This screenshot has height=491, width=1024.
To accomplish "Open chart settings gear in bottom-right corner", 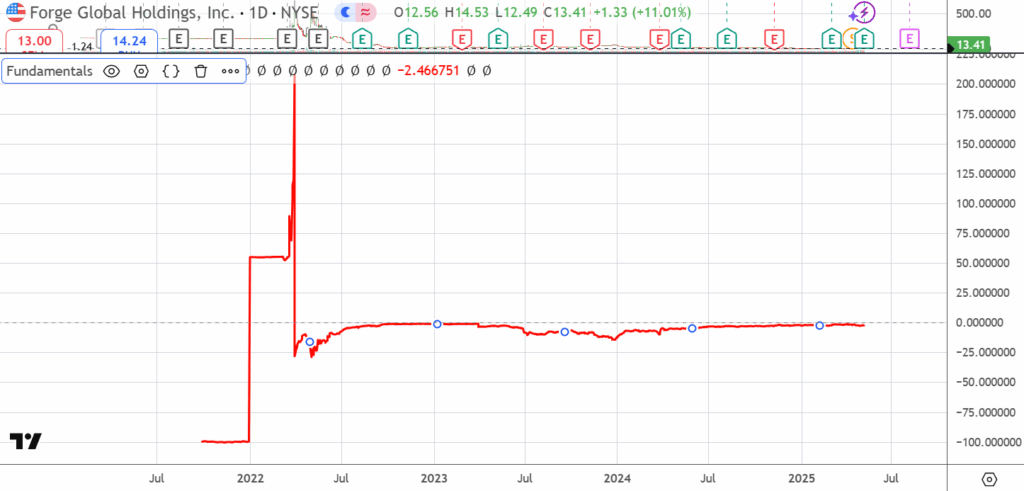I will [989, 478].
